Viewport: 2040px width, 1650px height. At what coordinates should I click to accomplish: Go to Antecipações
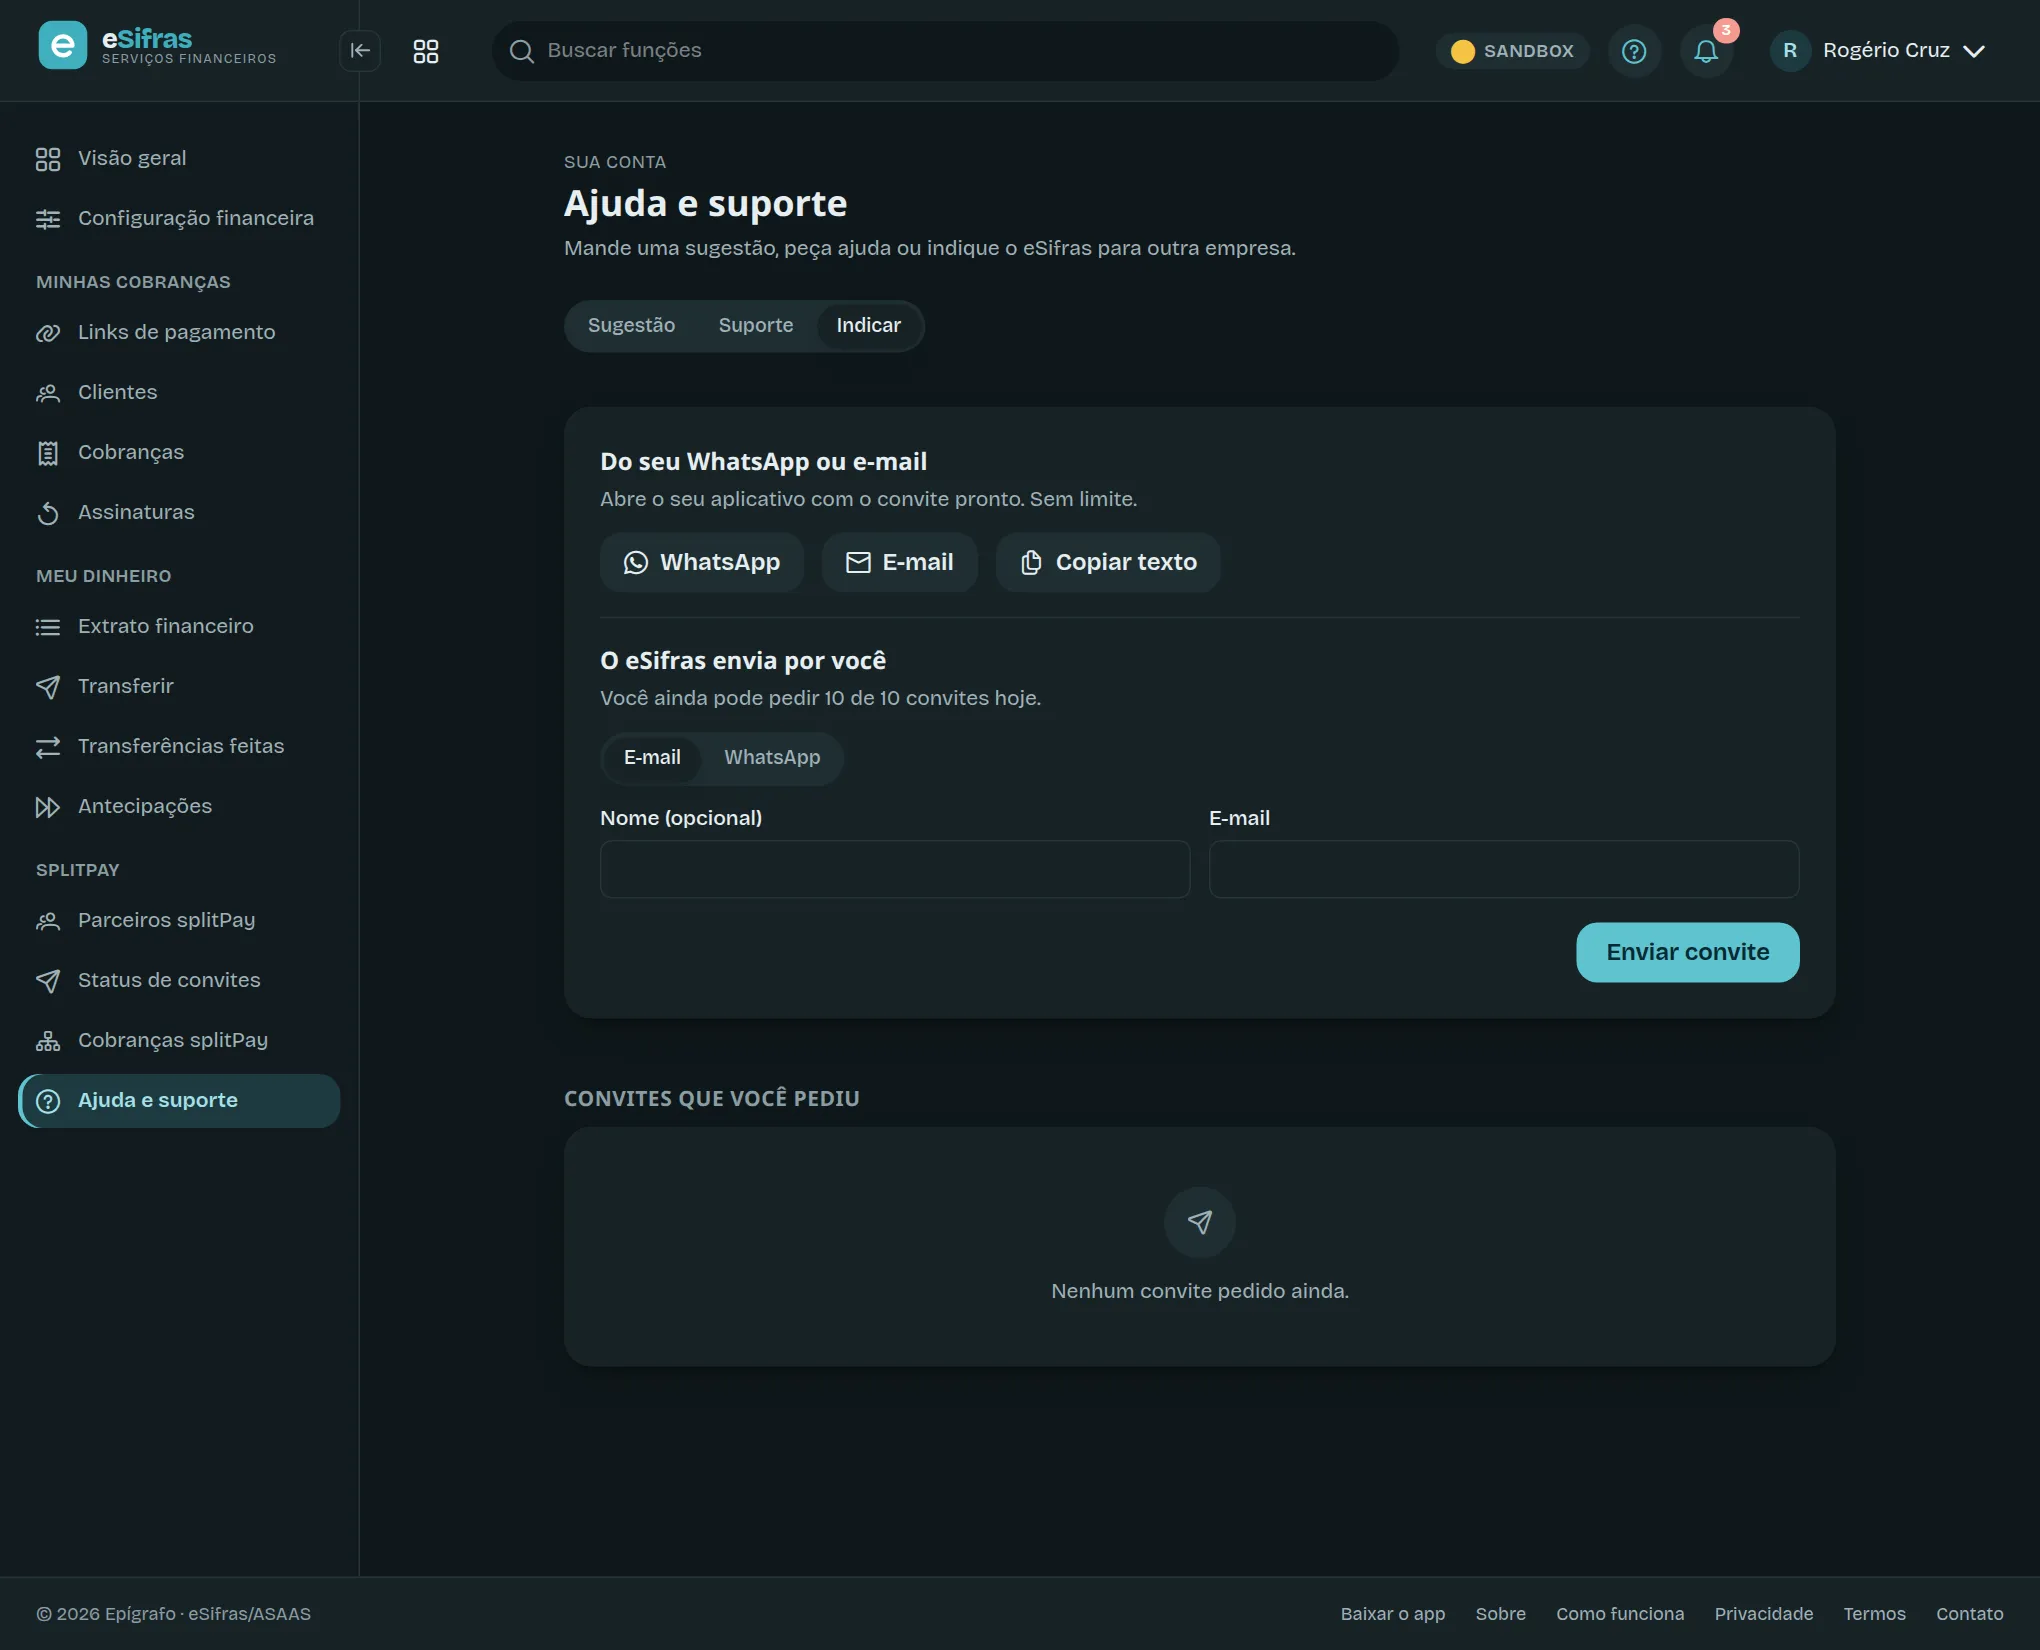[x=180, y=807]
